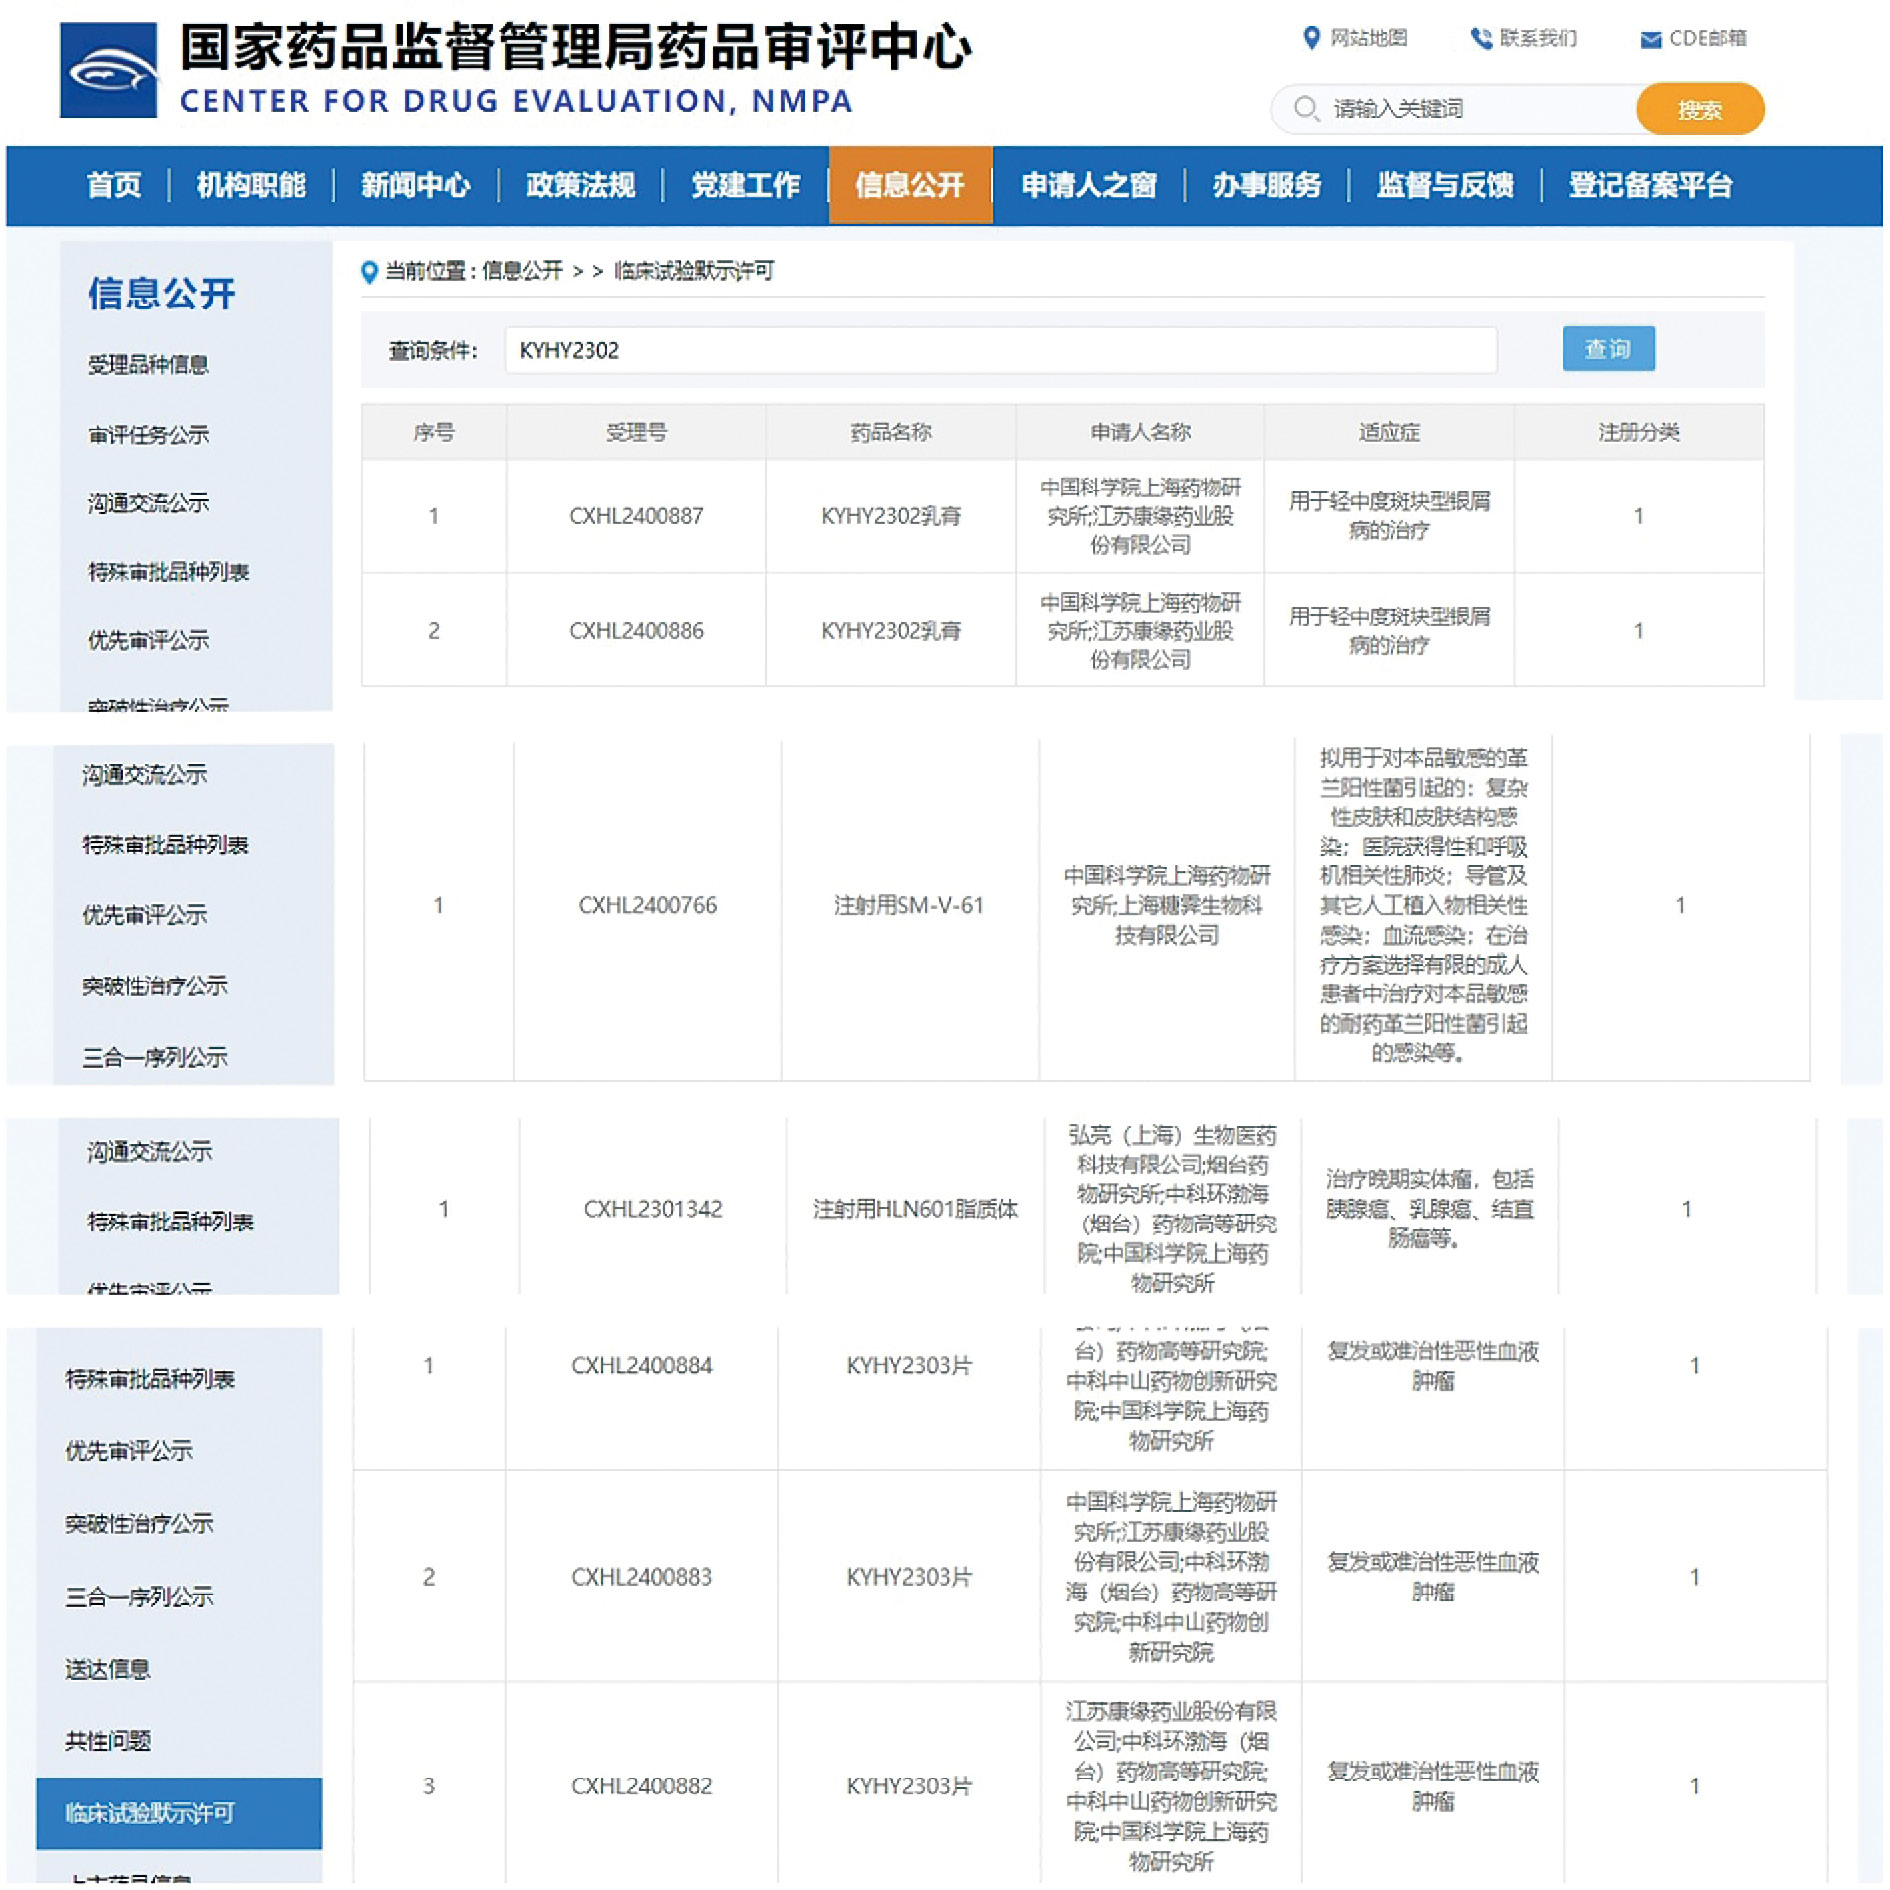Type in the 请输入关键词 keyword search field

(x=1480, y=108)
